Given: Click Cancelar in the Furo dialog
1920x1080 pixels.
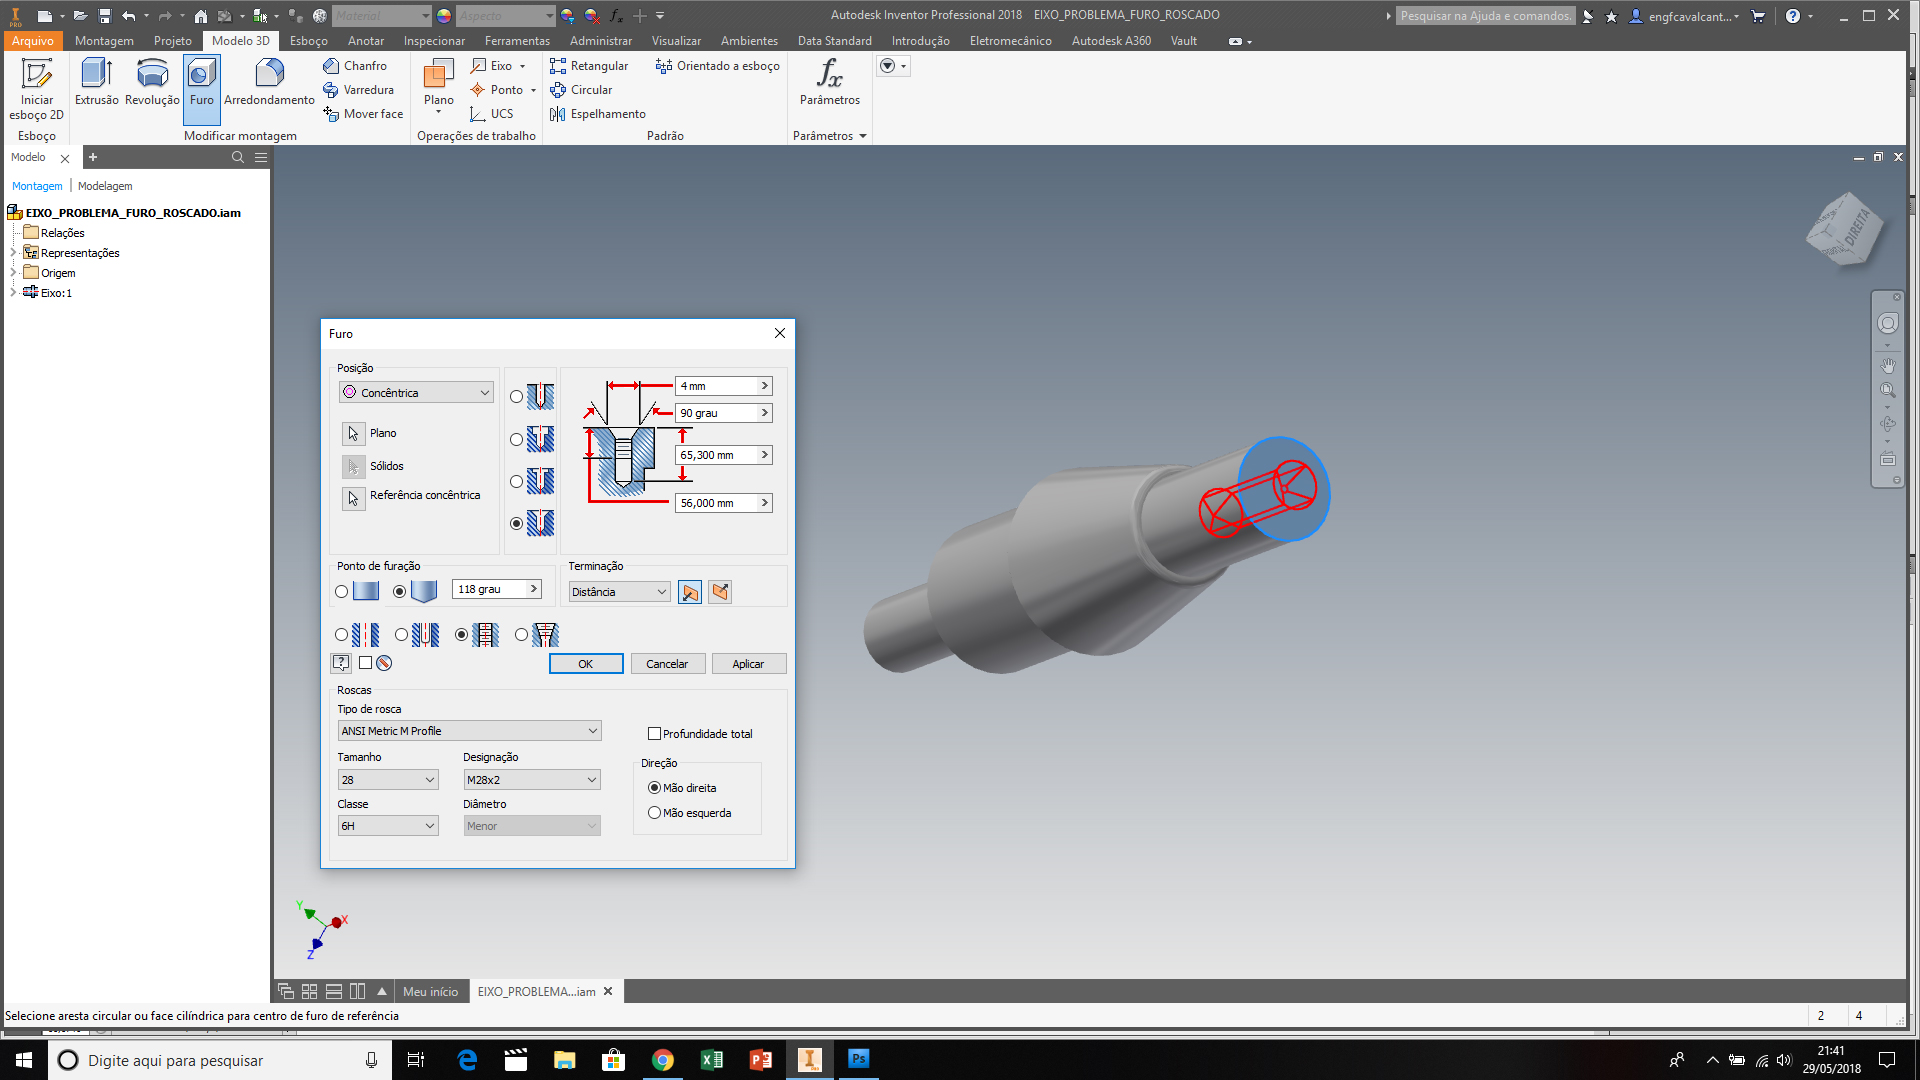Looking at the screenshot, I should tap(667, 664).
